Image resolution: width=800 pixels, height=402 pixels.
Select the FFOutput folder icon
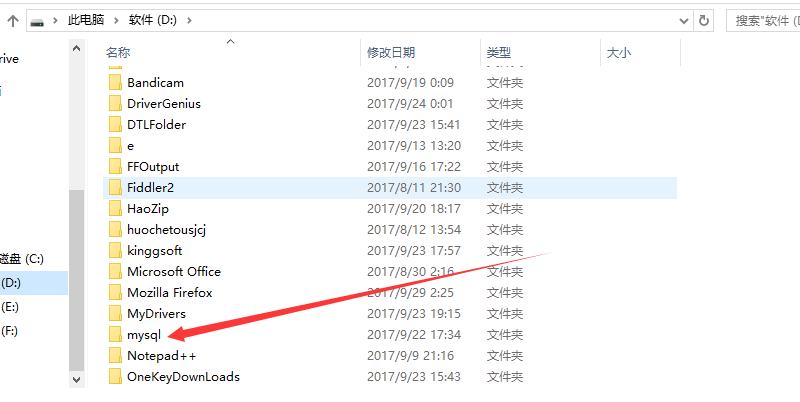115,166
